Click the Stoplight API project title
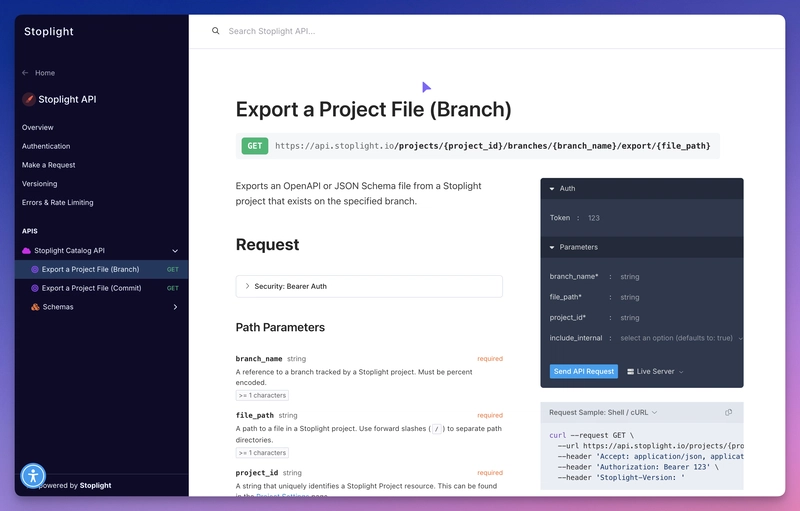 [67, 99]
